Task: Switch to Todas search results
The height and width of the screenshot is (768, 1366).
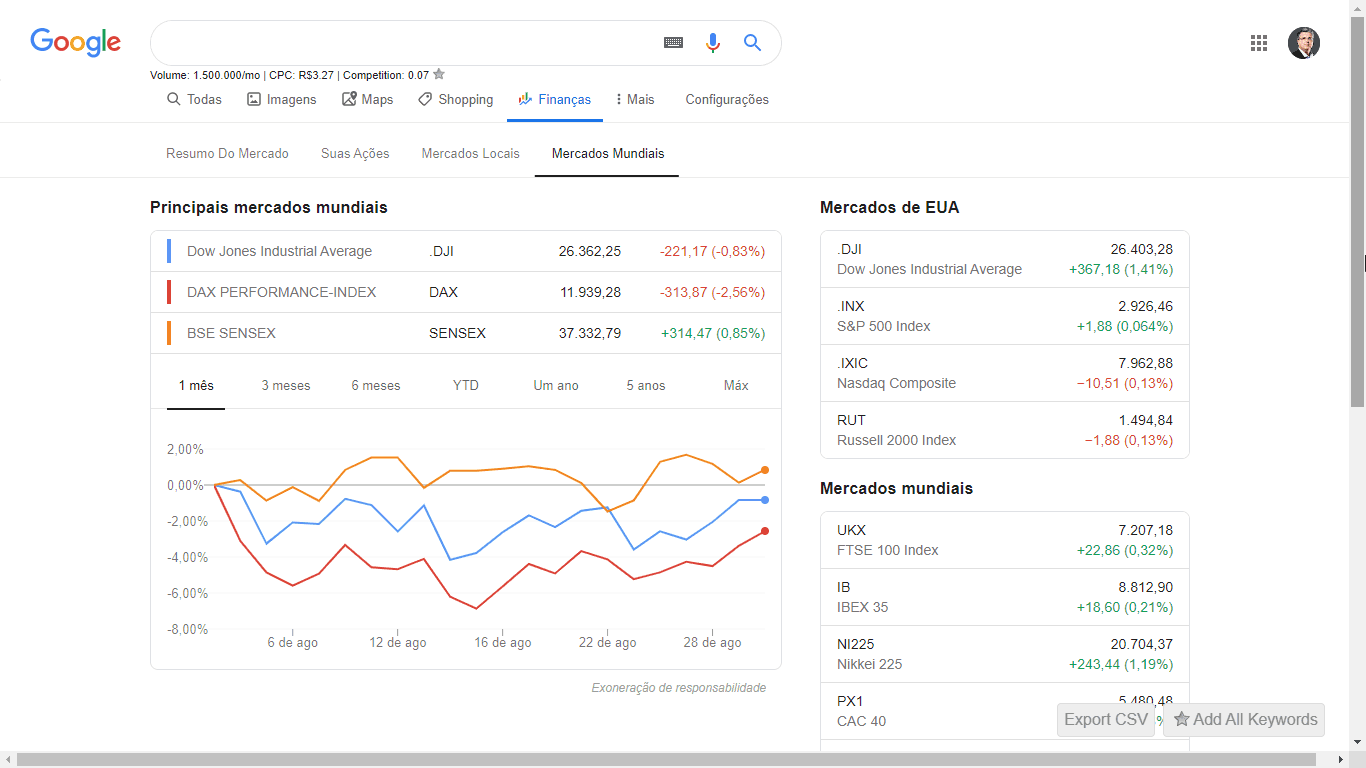Action: pyautogui.click(x=194, y=99)
